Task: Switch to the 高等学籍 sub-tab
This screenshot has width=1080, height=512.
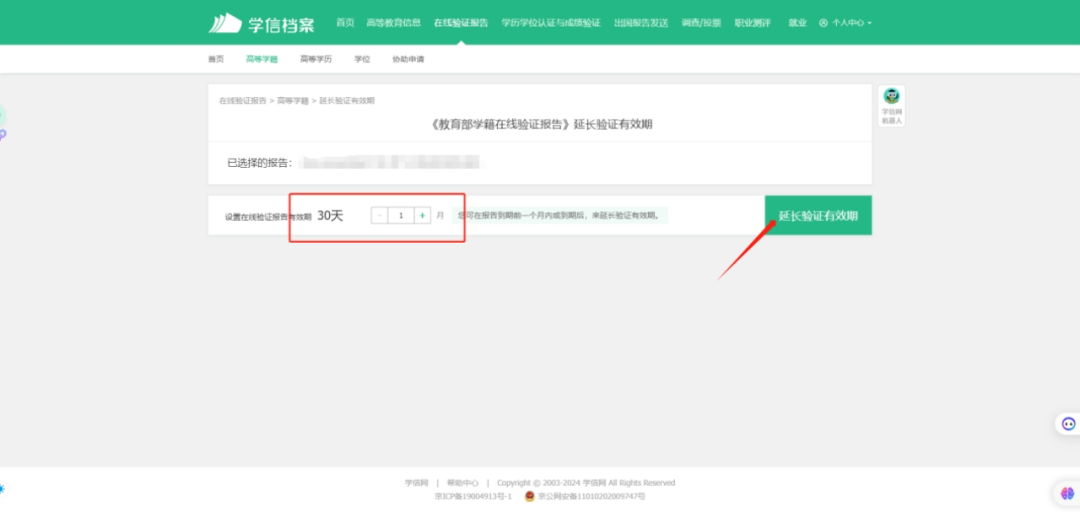Action: click(262, 59)
